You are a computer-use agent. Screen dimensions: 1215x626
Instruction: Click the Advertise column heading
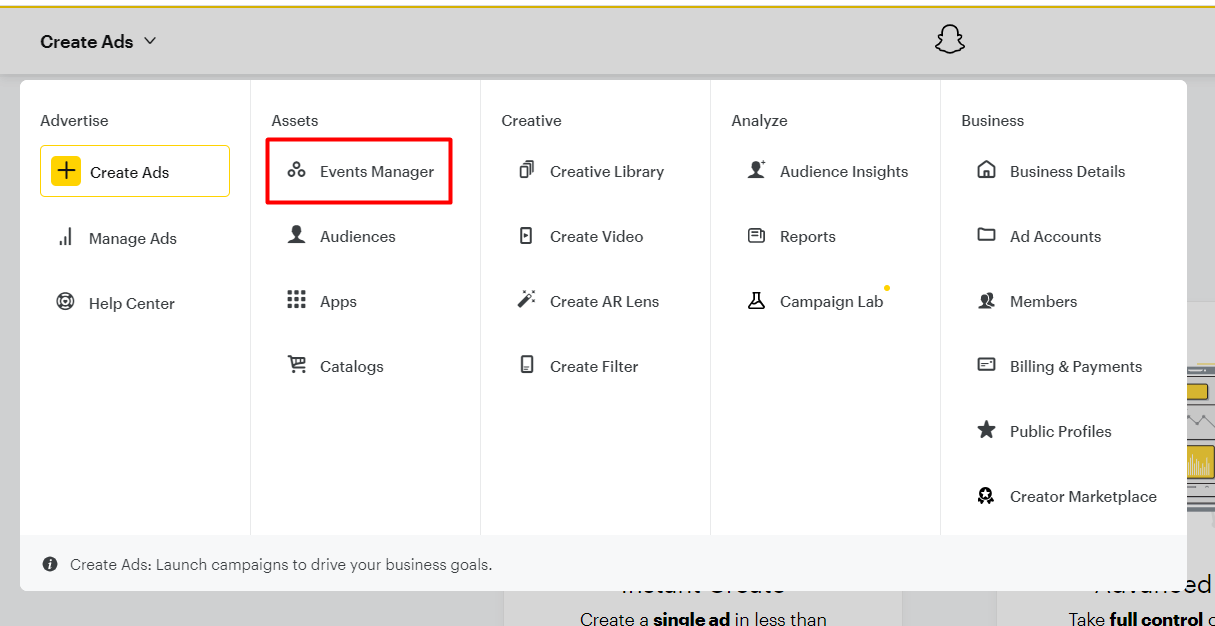click(x=74, y=120)
